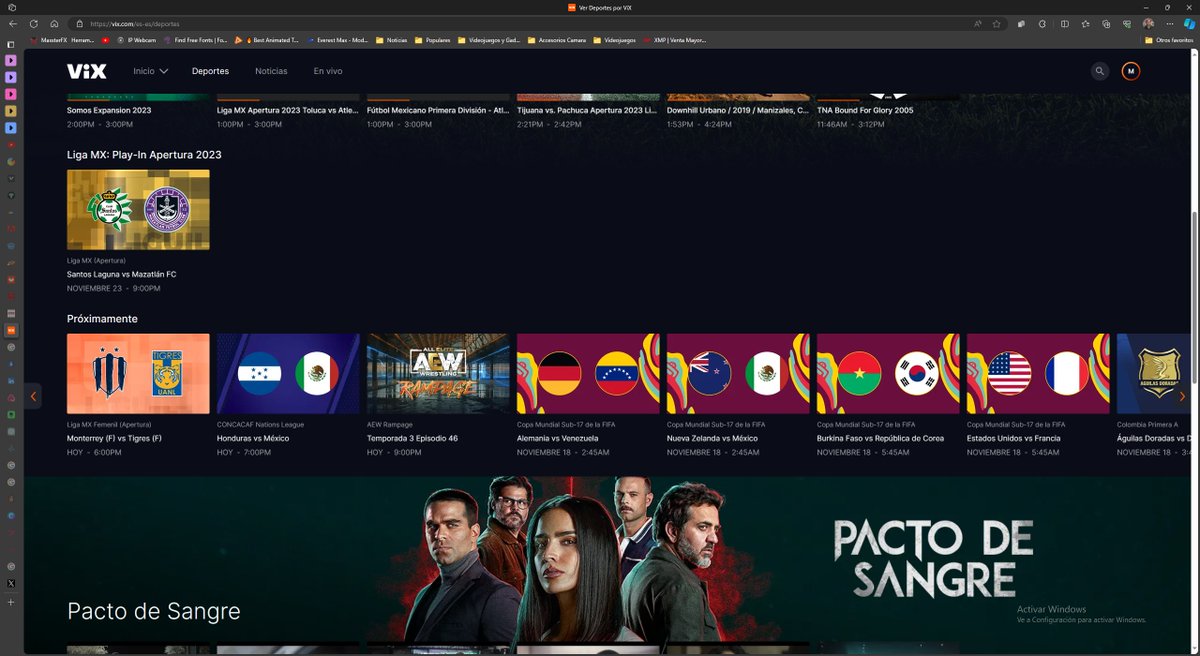Image resolution: width=1200 pixels, height=656 pixels.
Task: Open browser settings and more menu
Action: point(1169,23)
